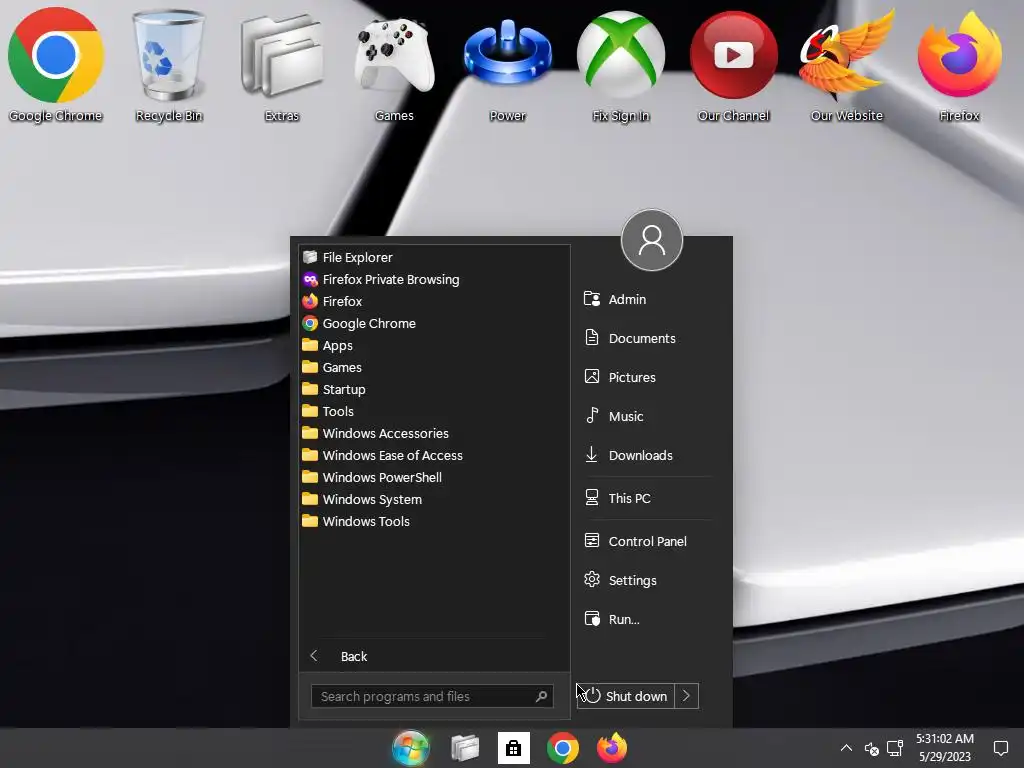This screenshot has width=1024, height=768.
Task: Expand the Games folder in start menu
Action: click(434, 368)
